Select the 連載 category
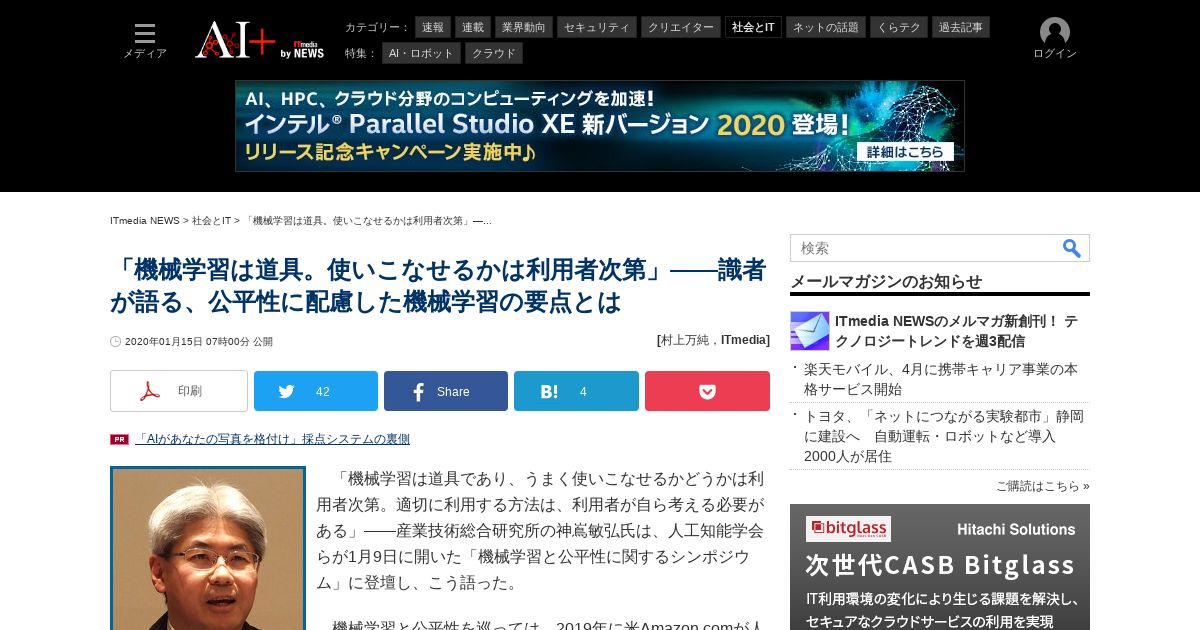Viewport: 1200px width, 630px height. click(473, 27)
